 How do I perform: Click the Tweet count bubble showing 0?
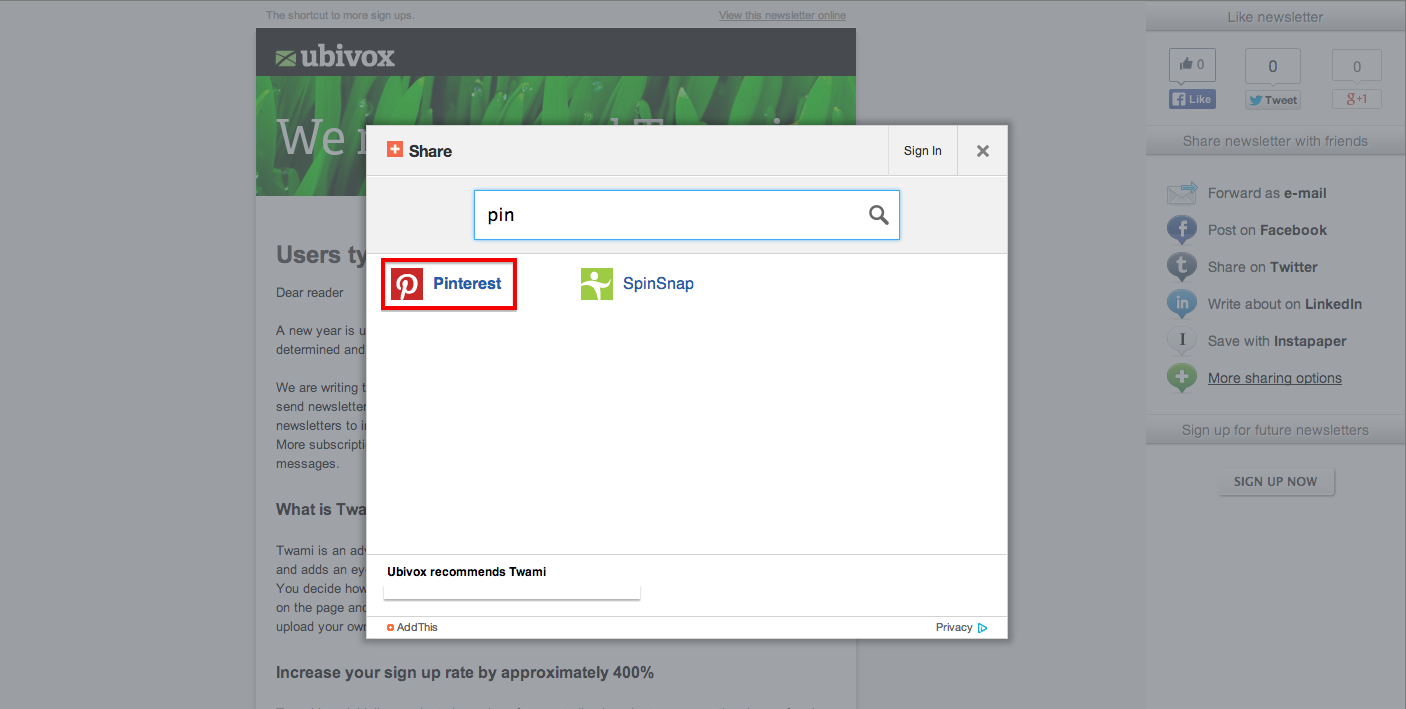click(1272, 67)
